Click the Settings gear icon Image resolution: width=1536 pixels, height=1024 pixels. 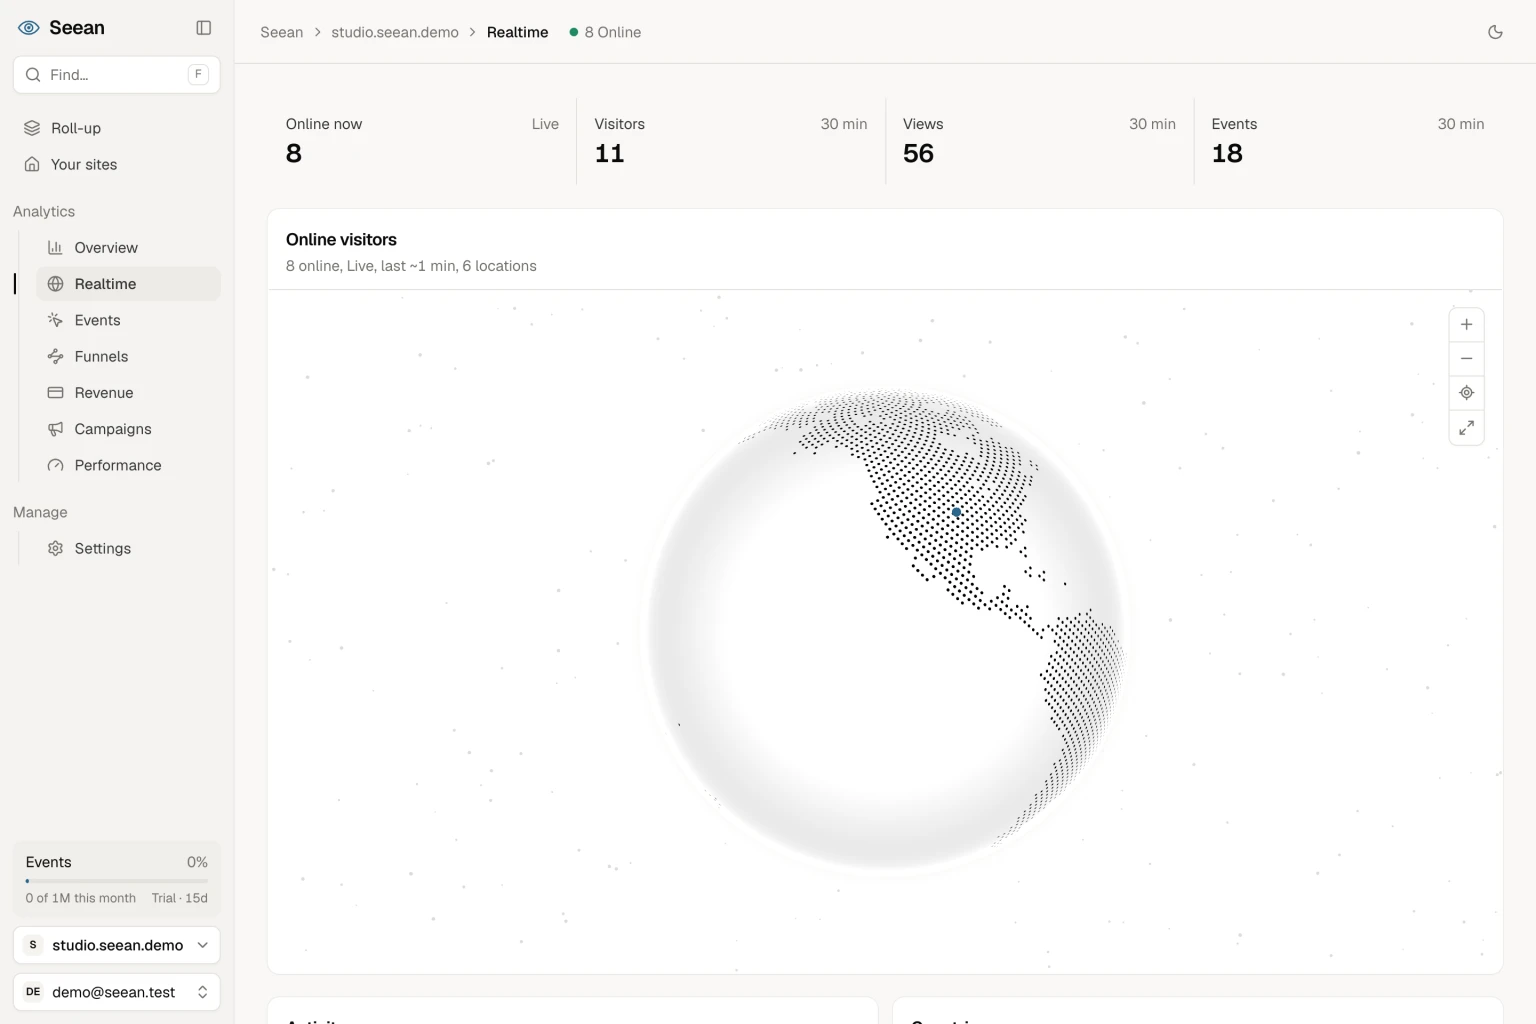click(56, 548)
